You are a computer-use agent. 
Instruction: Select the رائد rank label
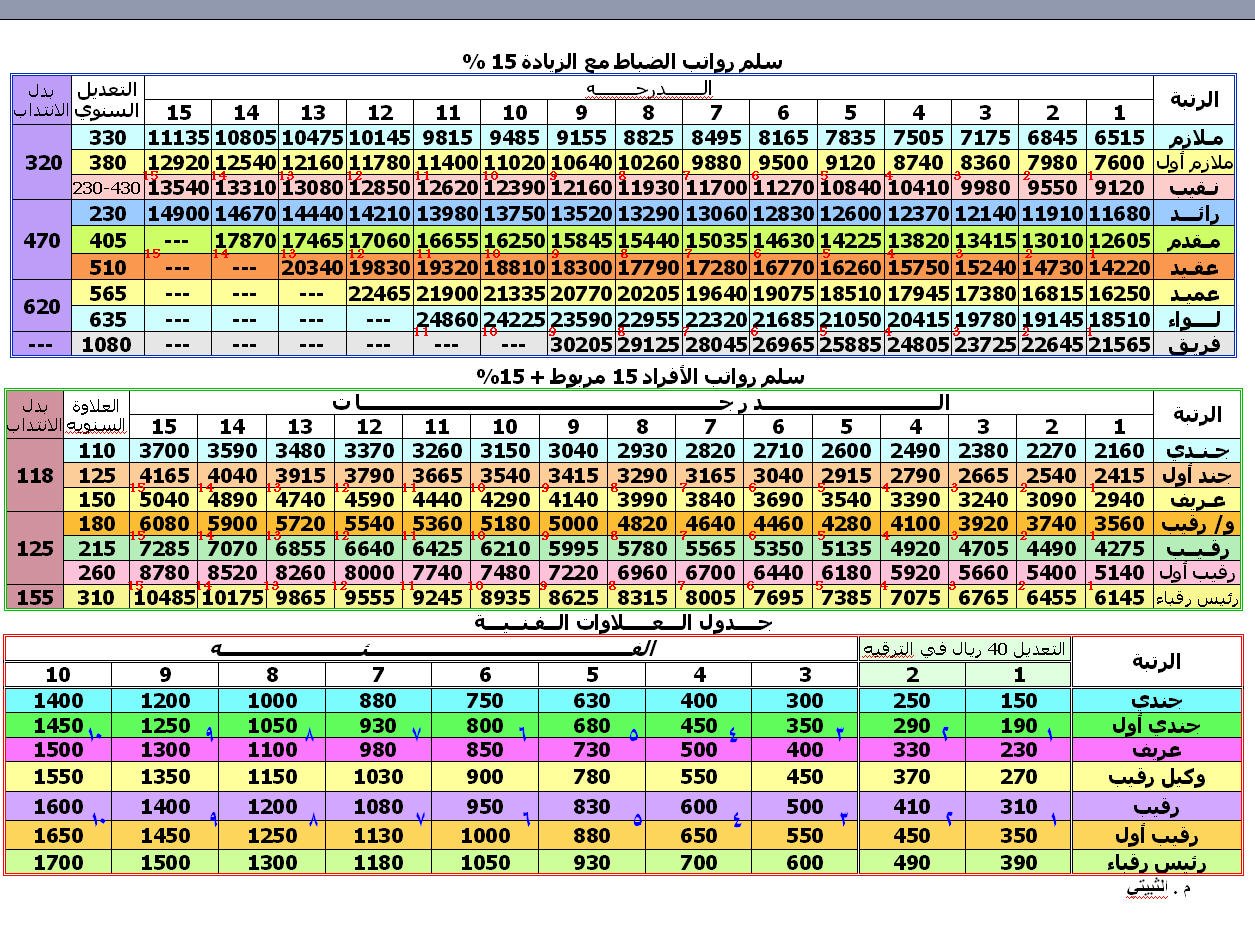[1195, 214]
